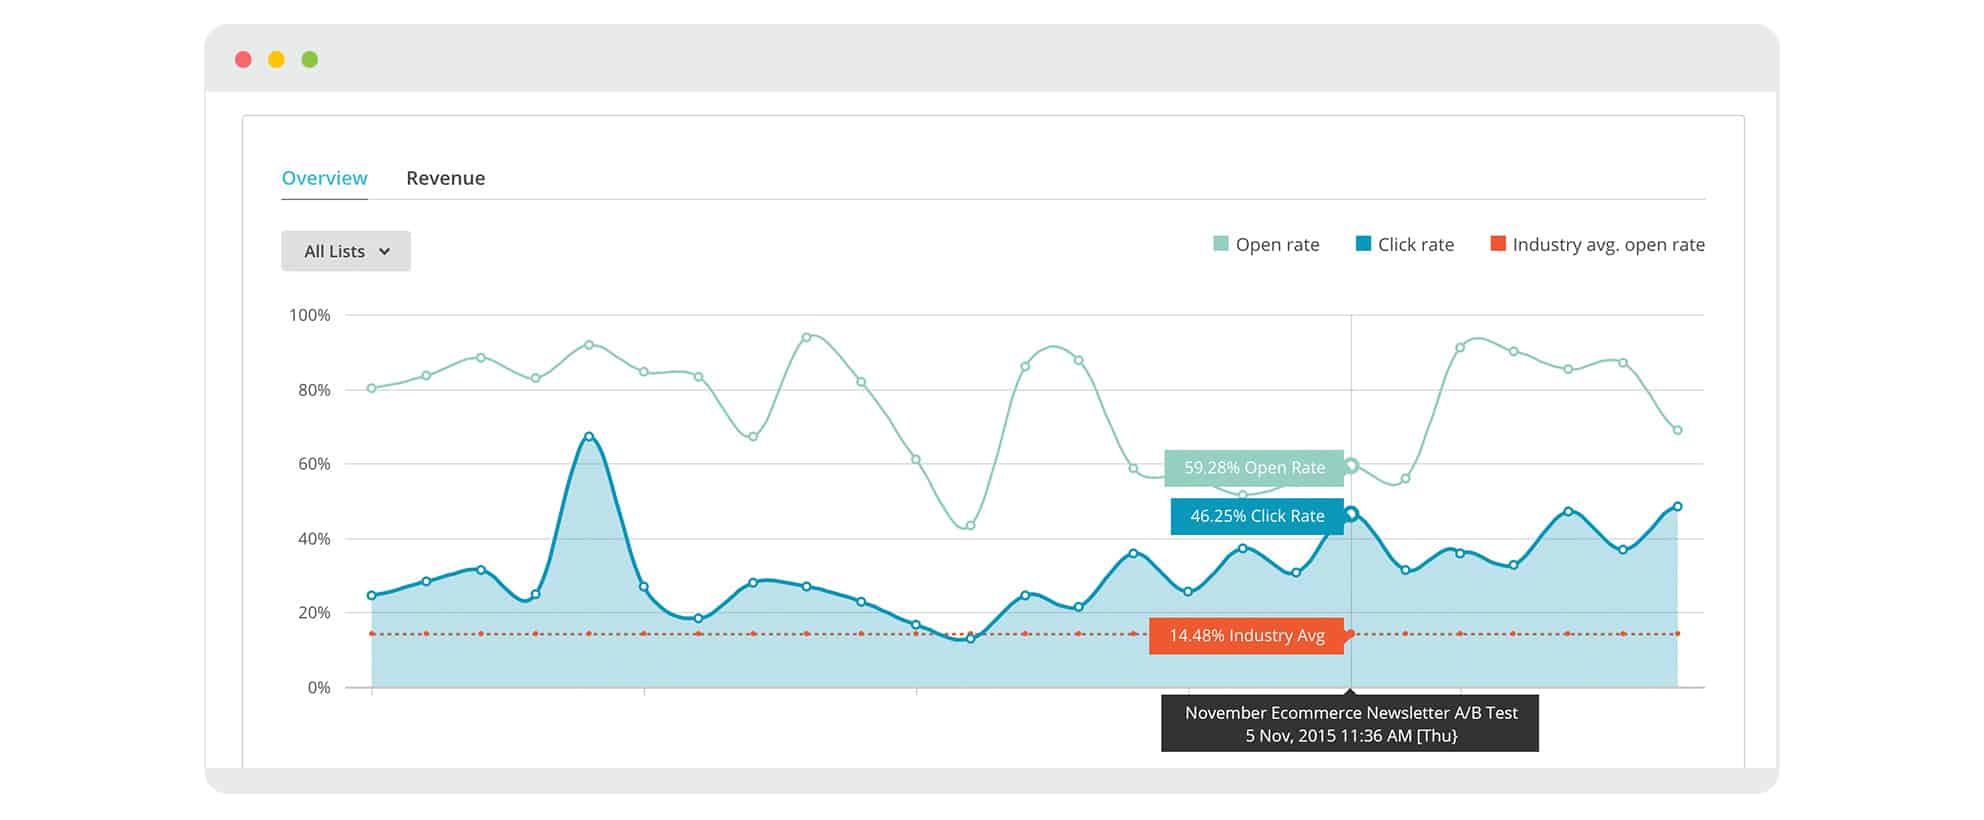Toggle the Click rate legend swatch

point(1363,244)
